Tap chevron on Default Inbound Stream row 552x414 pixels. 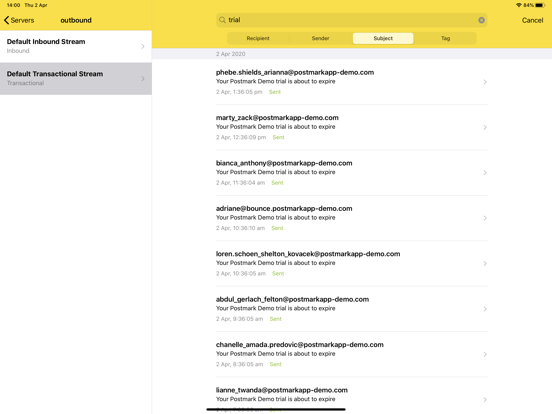(143, 46)
